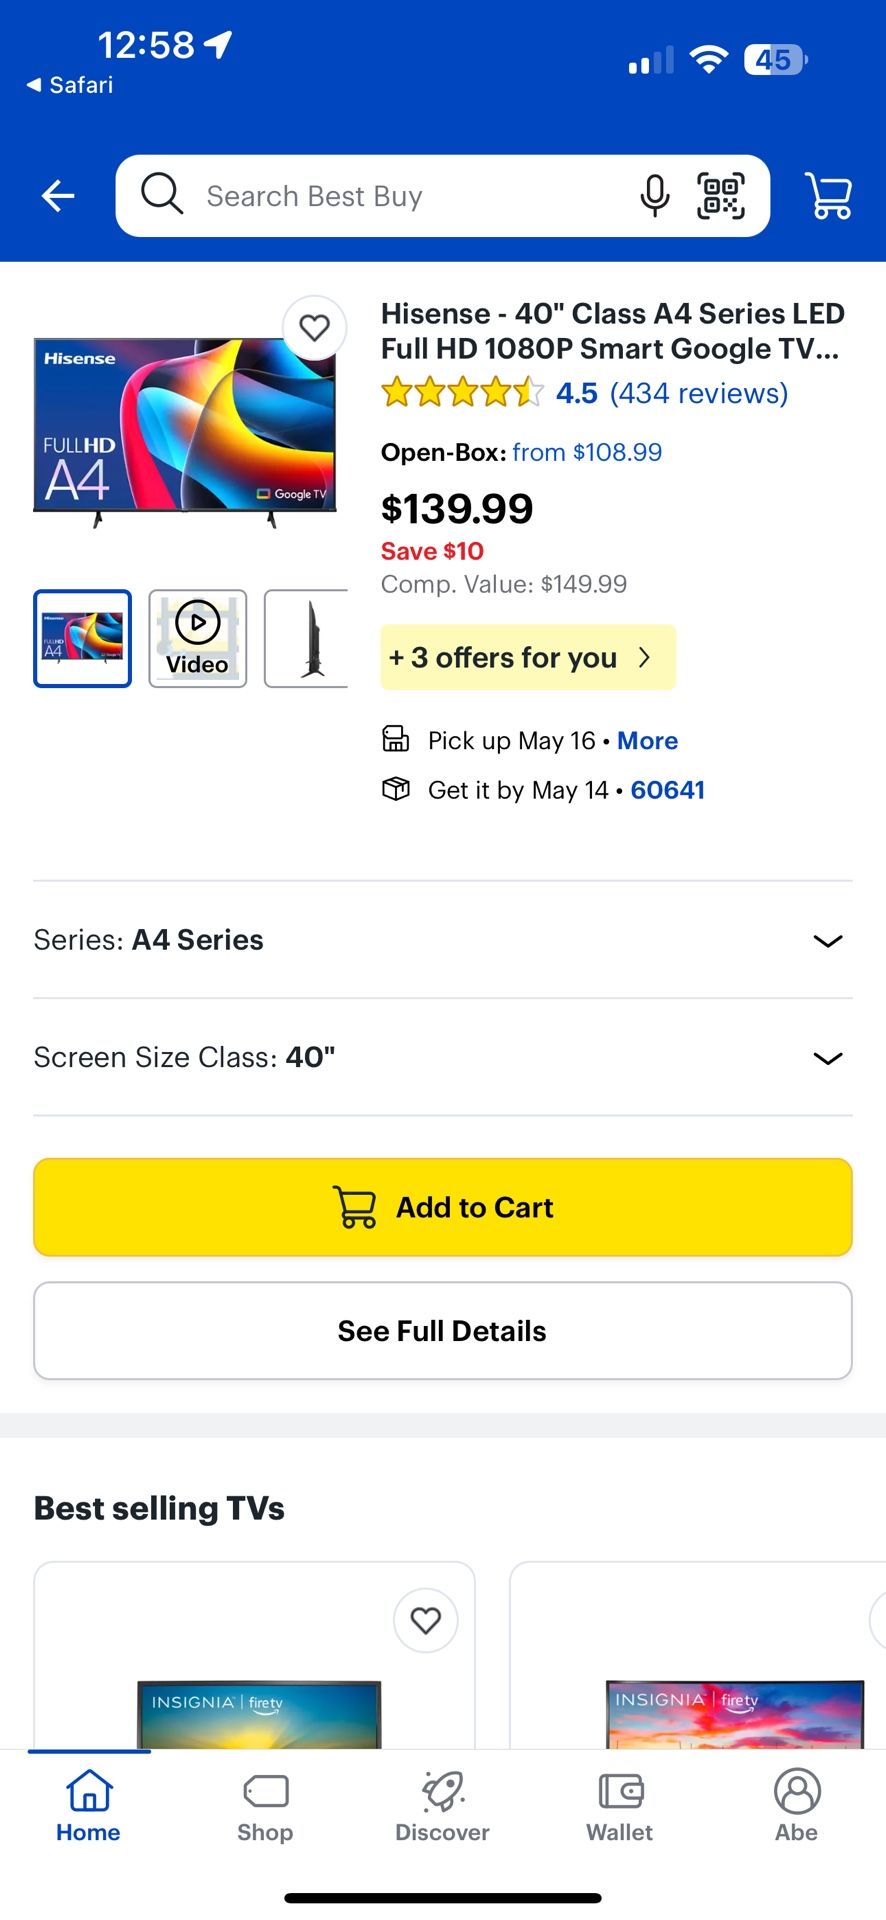Tap the microphone voice search icon

point(654,196)
